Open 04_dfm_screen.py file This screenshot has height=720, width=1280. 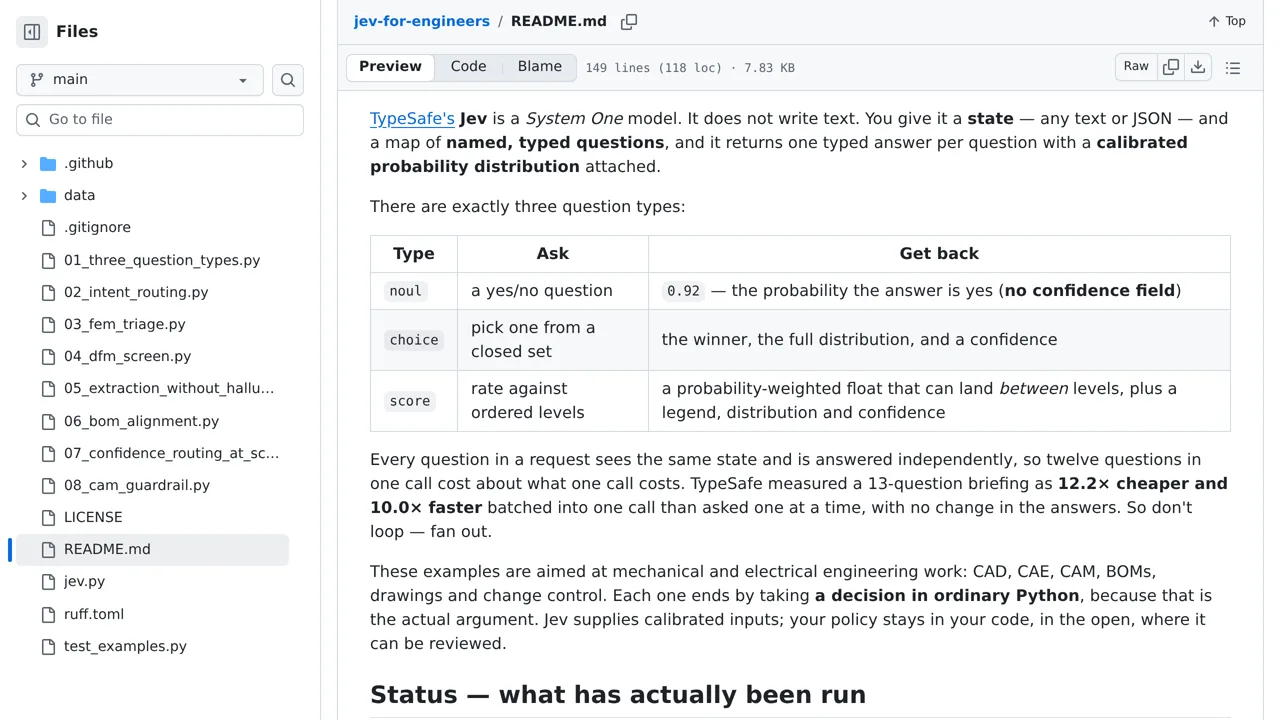click(x=127, y=356)
